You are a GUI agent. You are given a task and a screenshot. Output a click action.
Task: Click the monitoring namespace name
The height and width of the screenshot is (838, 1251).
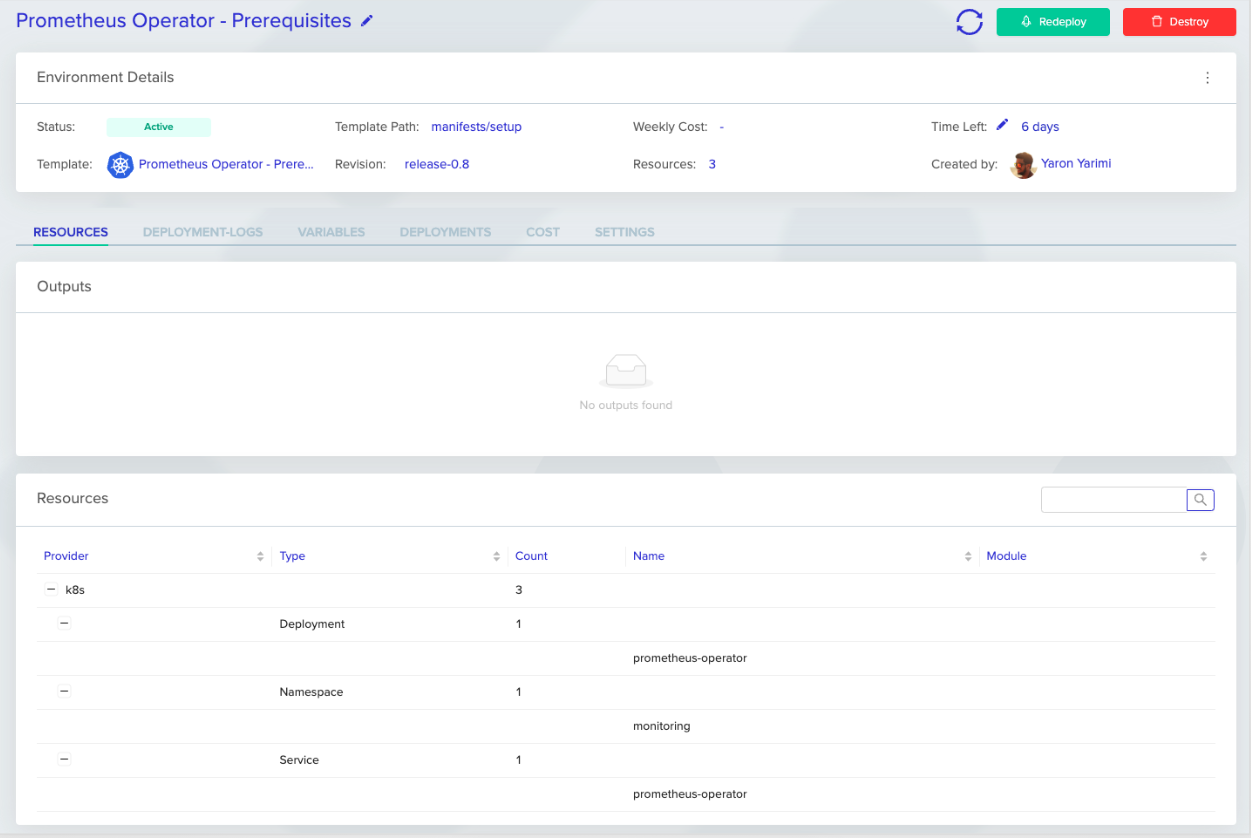click(662, 726)
